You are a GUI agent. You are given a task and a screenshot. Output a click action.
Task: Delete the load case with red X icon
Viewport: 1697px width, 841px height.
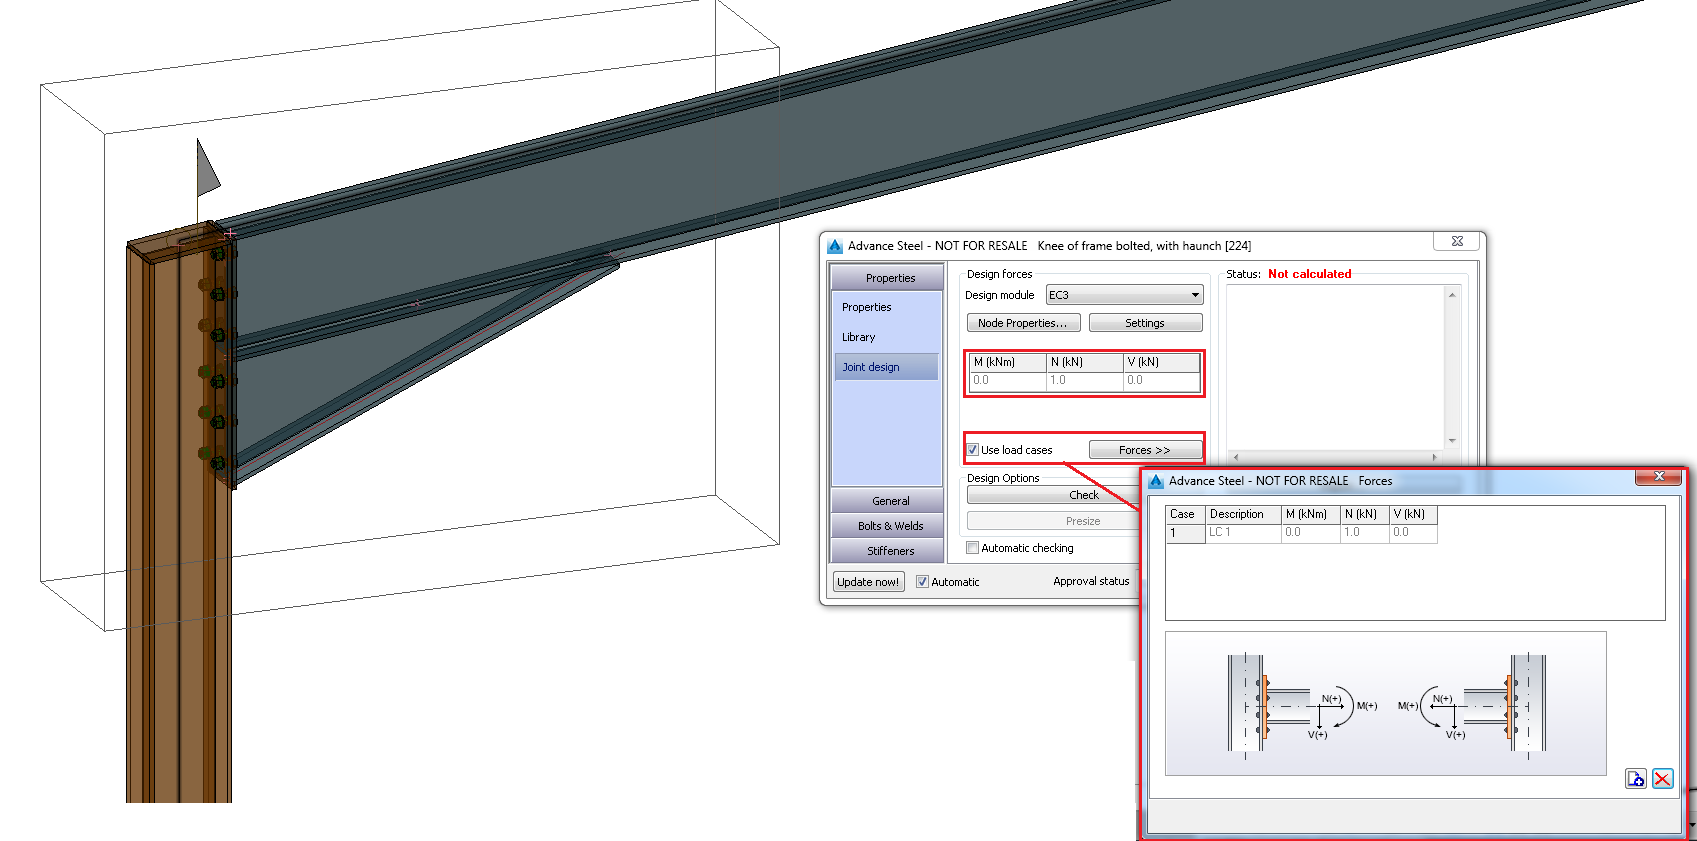(1663, 779)
